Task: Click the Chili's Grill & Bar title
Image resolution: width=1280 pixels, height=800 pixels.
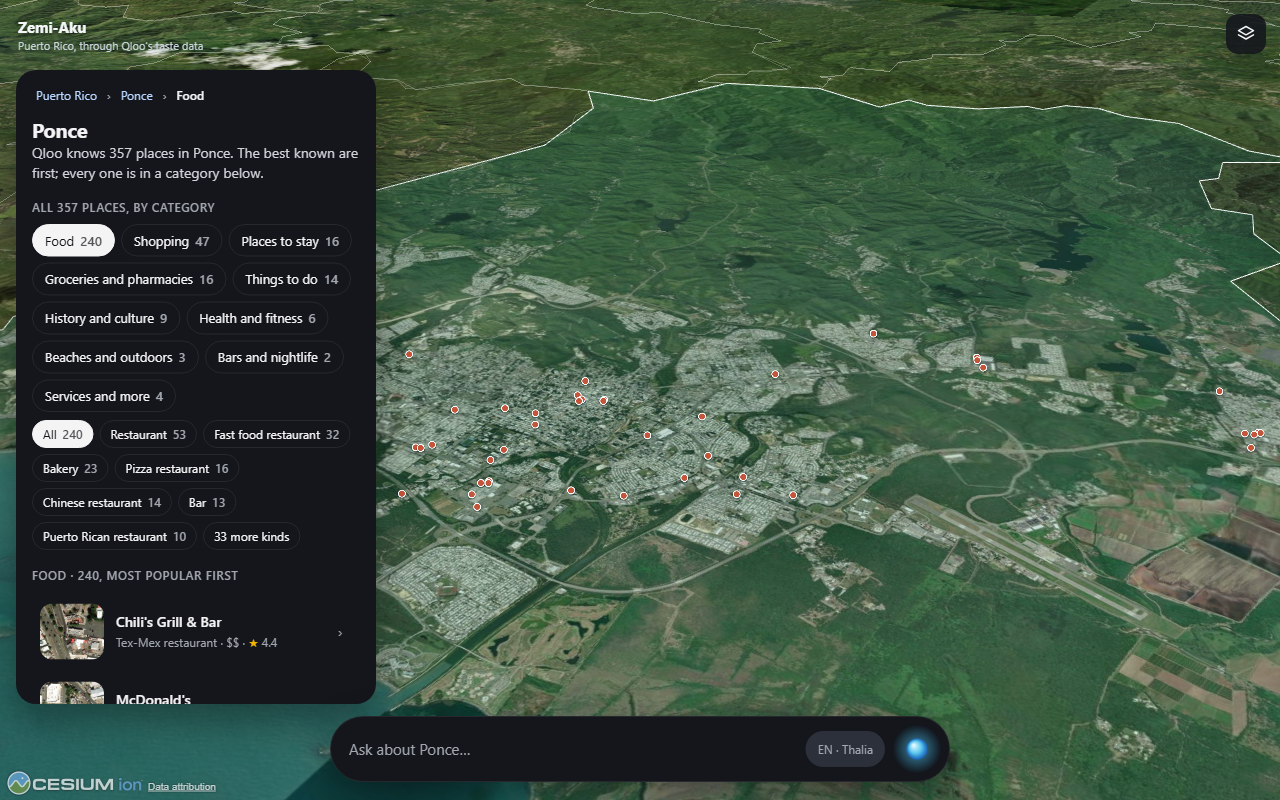Action: click(169, 622)
